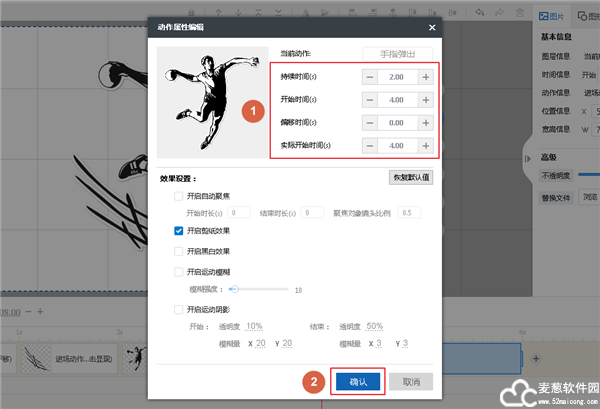
Task: Enable the 开启黑白效果 checkbox
Action: [179, 251]
